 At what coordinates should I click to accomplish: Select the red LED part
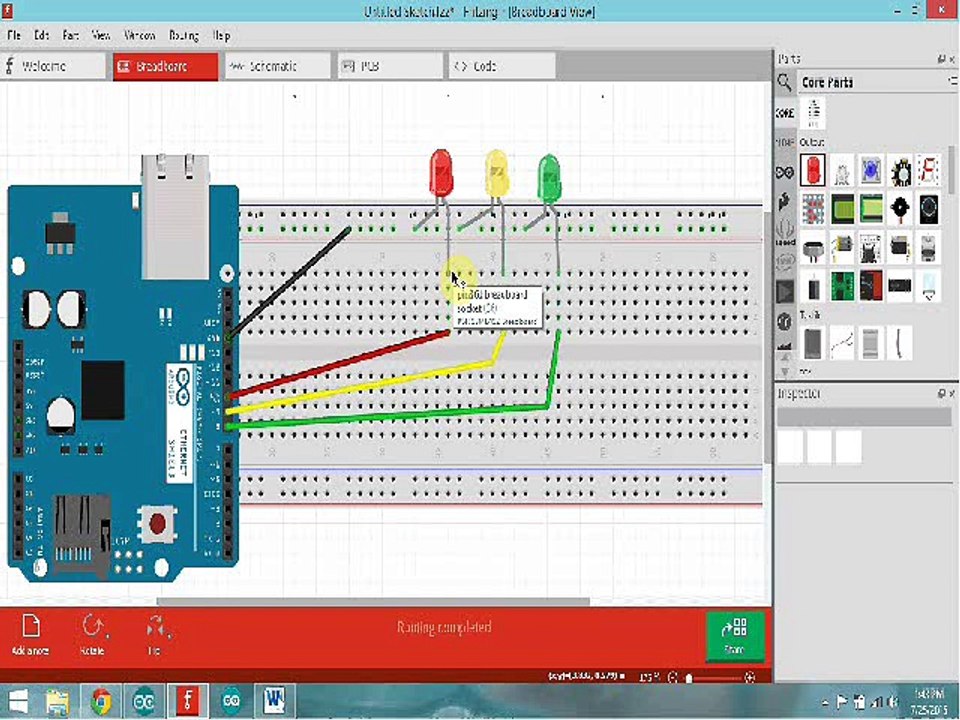point(812,170)
